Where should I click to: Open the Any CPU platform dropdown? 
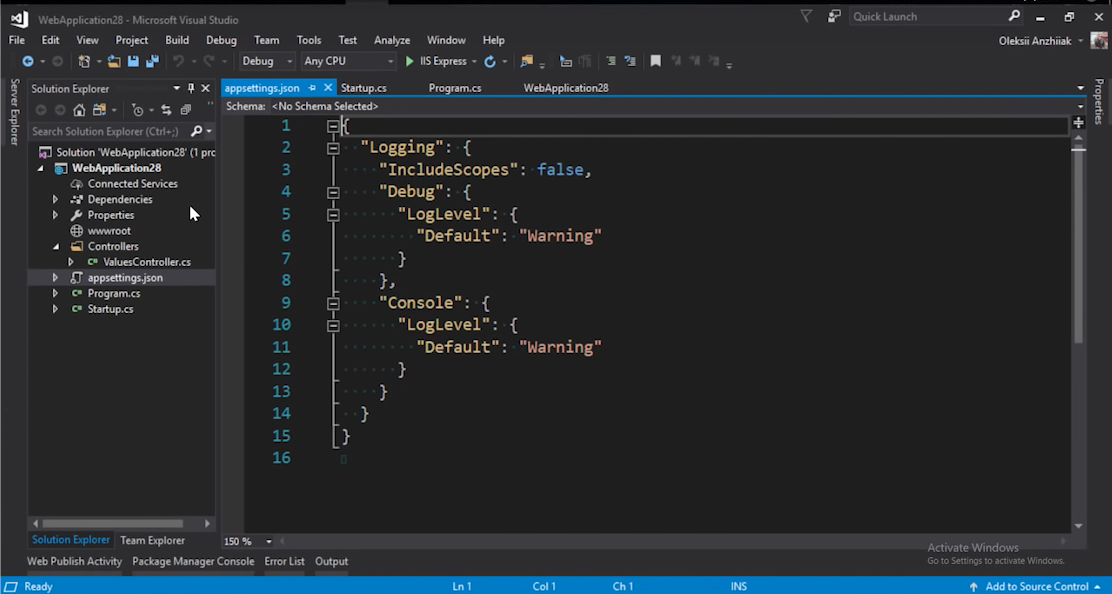(x=348, y=62)
